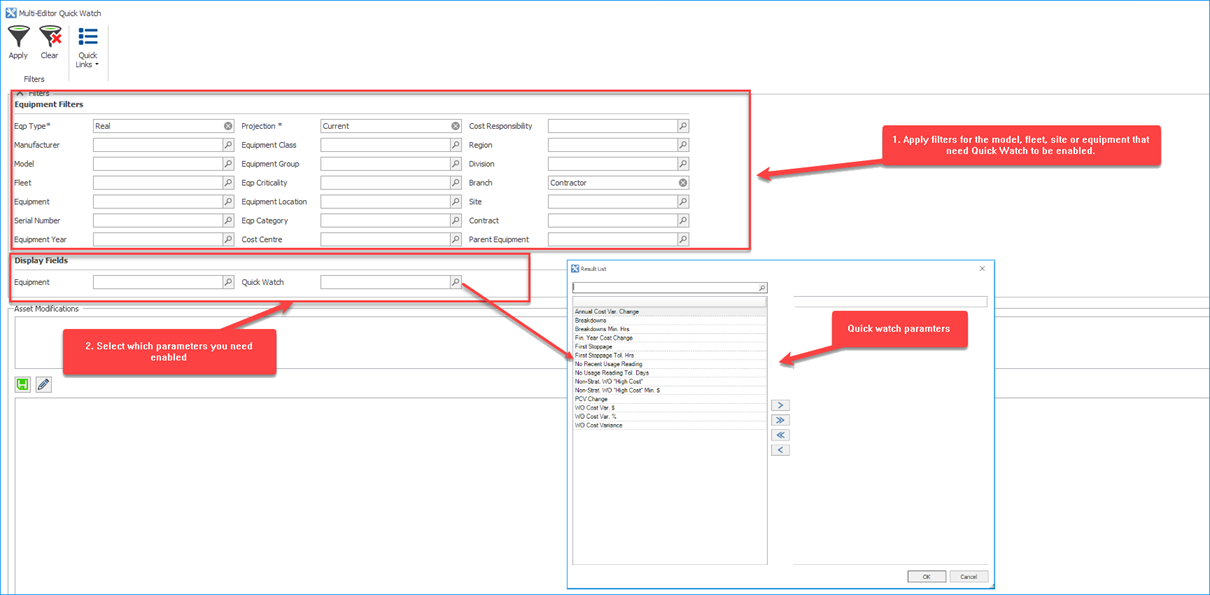The width and height of the screenshot is (1210, 595).
Task: Click the Apply filter funnel icon
Action: point(18,37)
